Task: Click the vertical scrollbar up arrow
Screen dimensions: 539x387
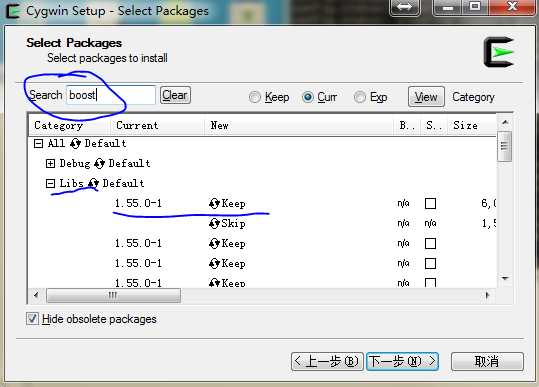Action: coord(505,123)
